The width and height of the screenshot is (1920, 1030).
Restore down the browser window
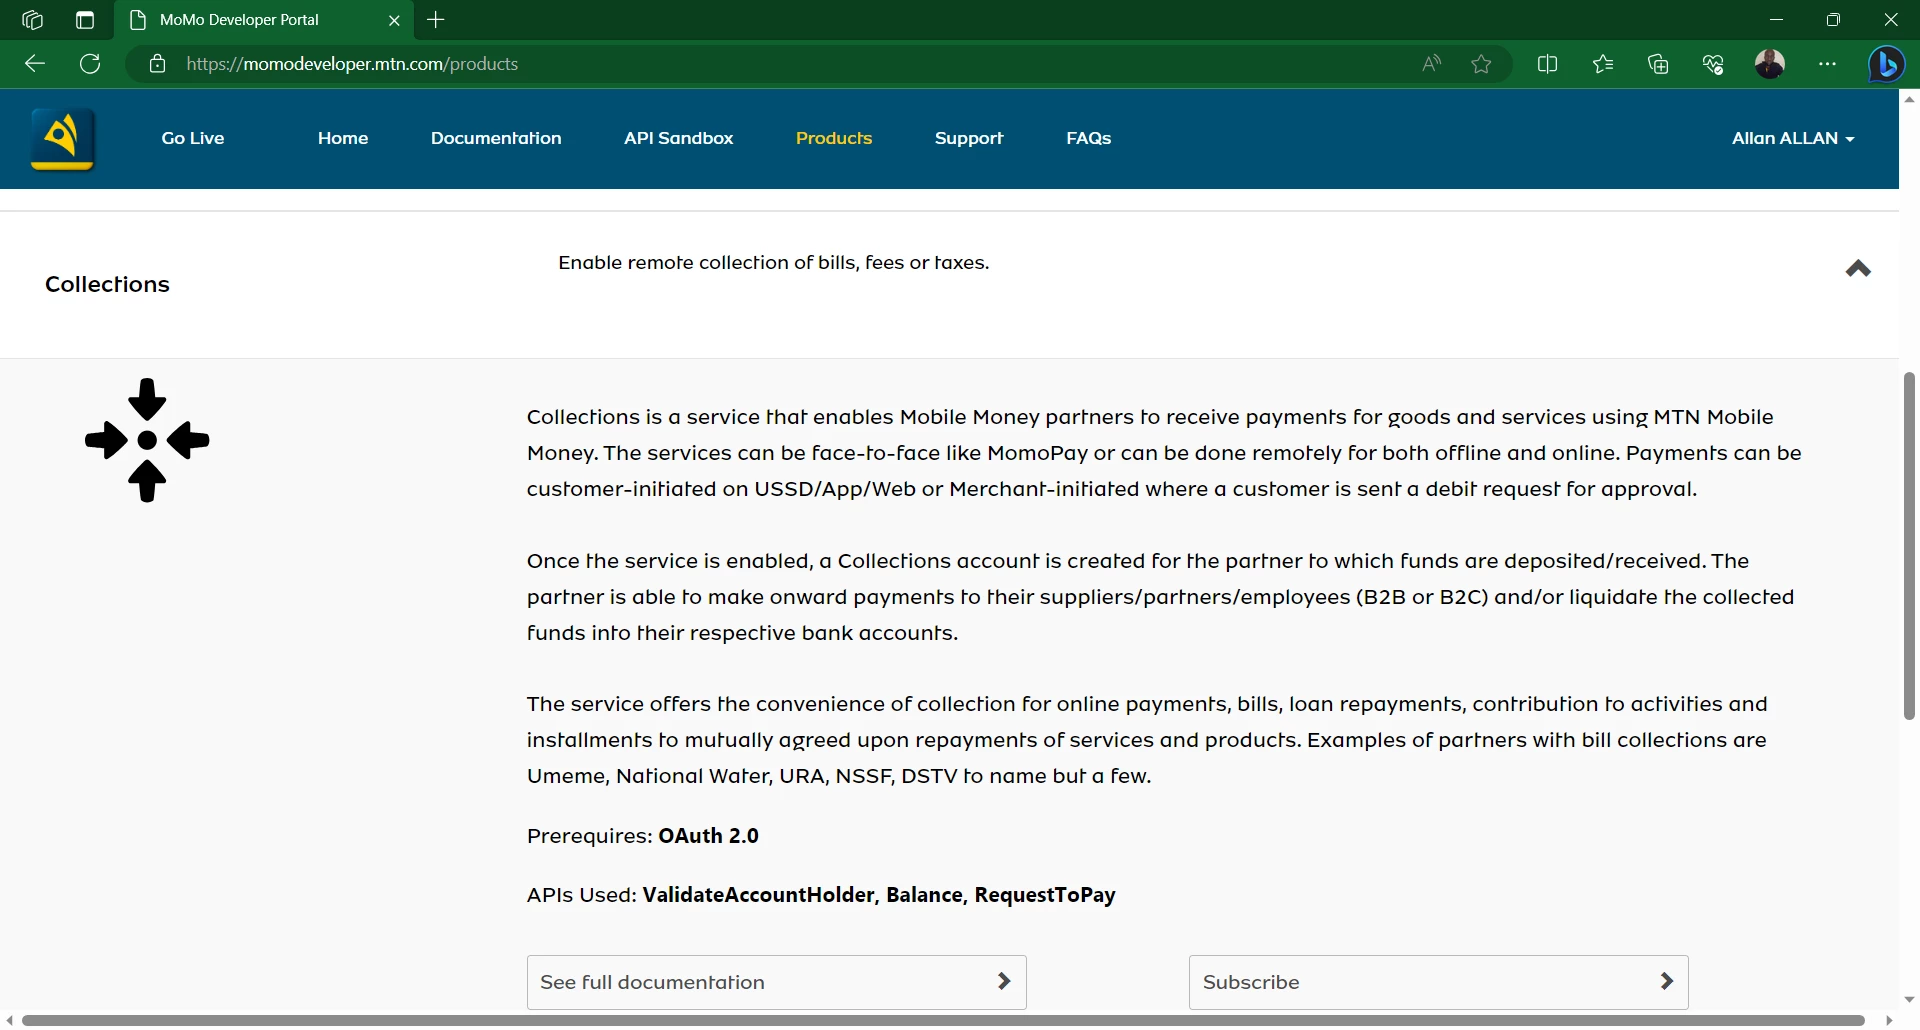point(1833,20)
